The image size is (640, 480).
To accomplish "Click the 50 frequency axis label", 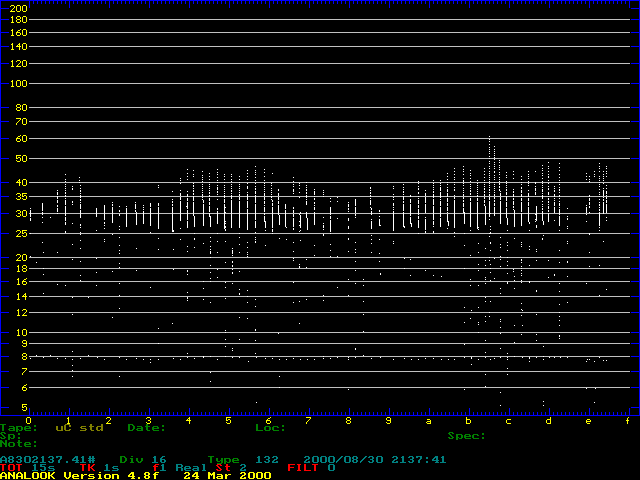I will (x=21, y=159).
